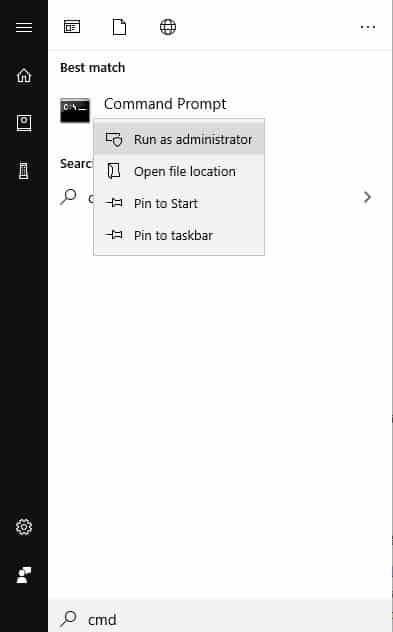This screenshot has width=393, height=632.
Task: Select Run as administrator
Action: click(179, 139)
